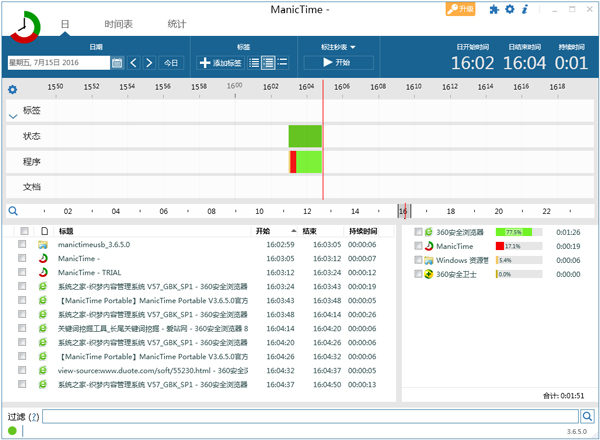Click ManicTime icon in TRIAL row
The image size is (600, 440).
point(43,272)
